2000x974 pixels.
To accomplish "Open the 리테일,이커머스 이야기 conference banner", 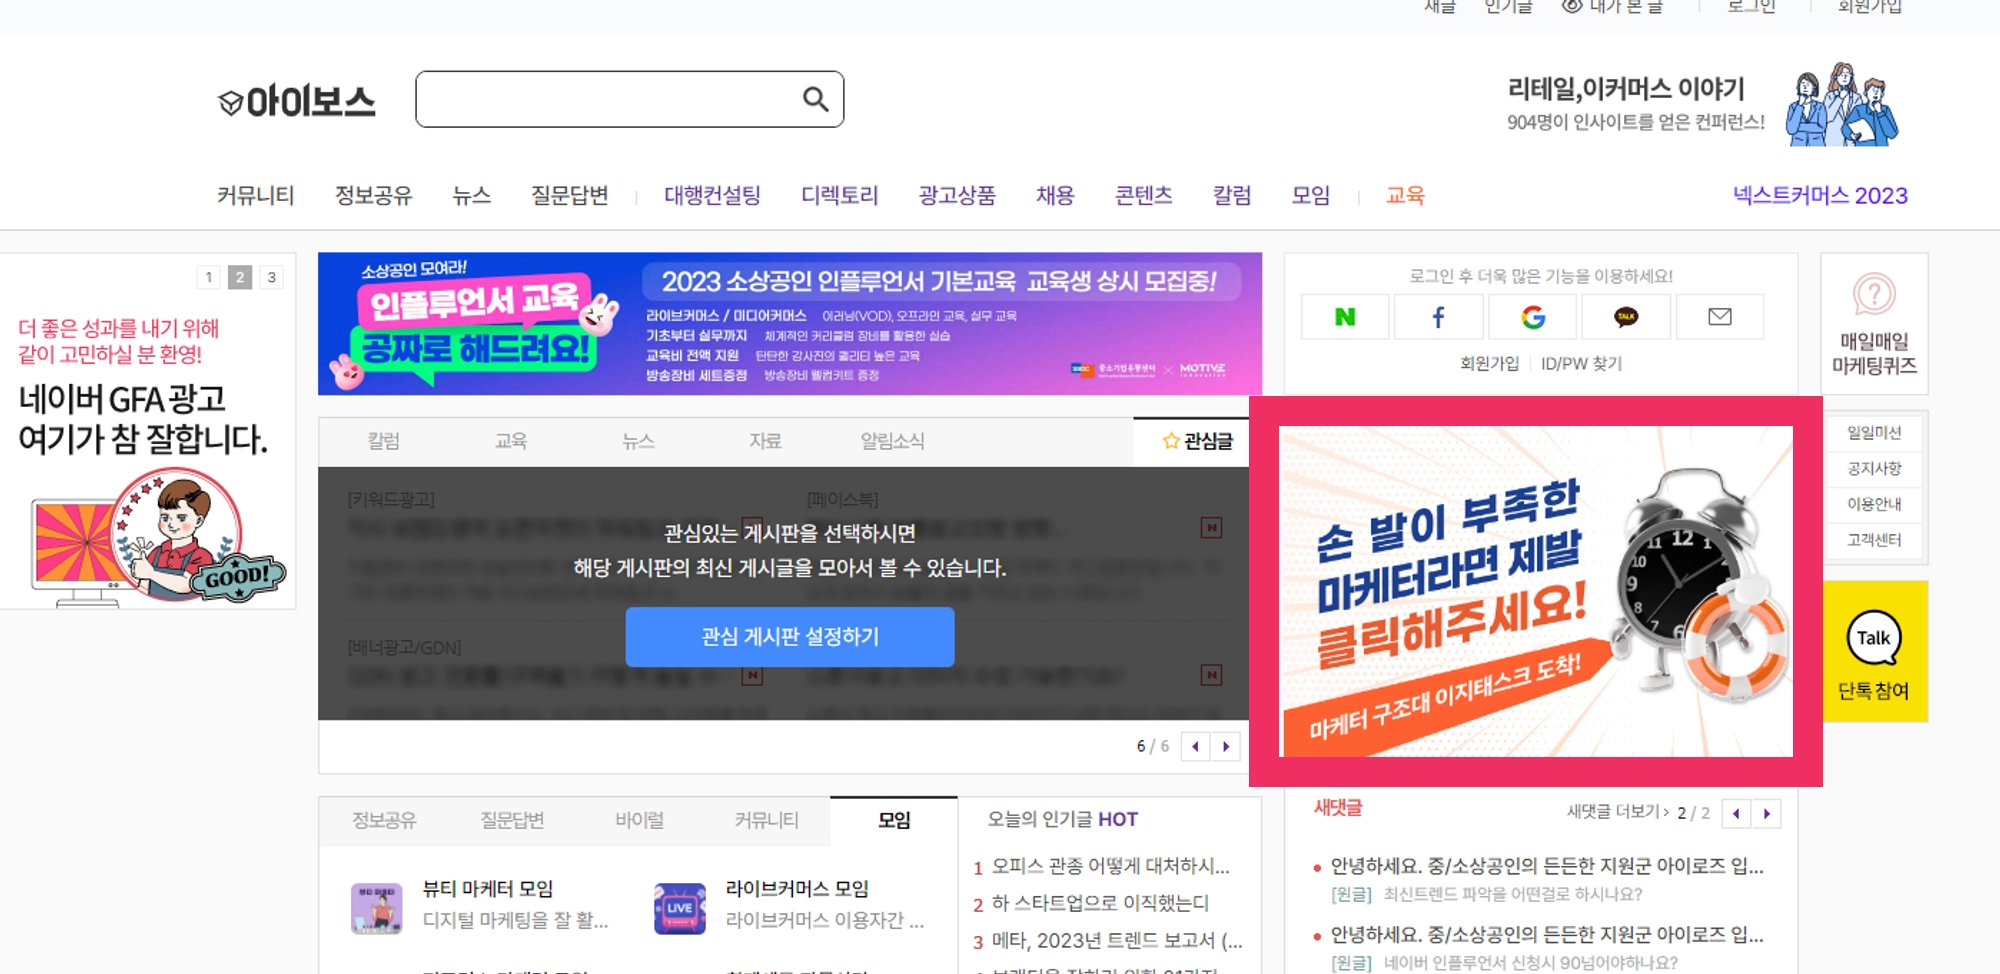I will [1702, 104].
